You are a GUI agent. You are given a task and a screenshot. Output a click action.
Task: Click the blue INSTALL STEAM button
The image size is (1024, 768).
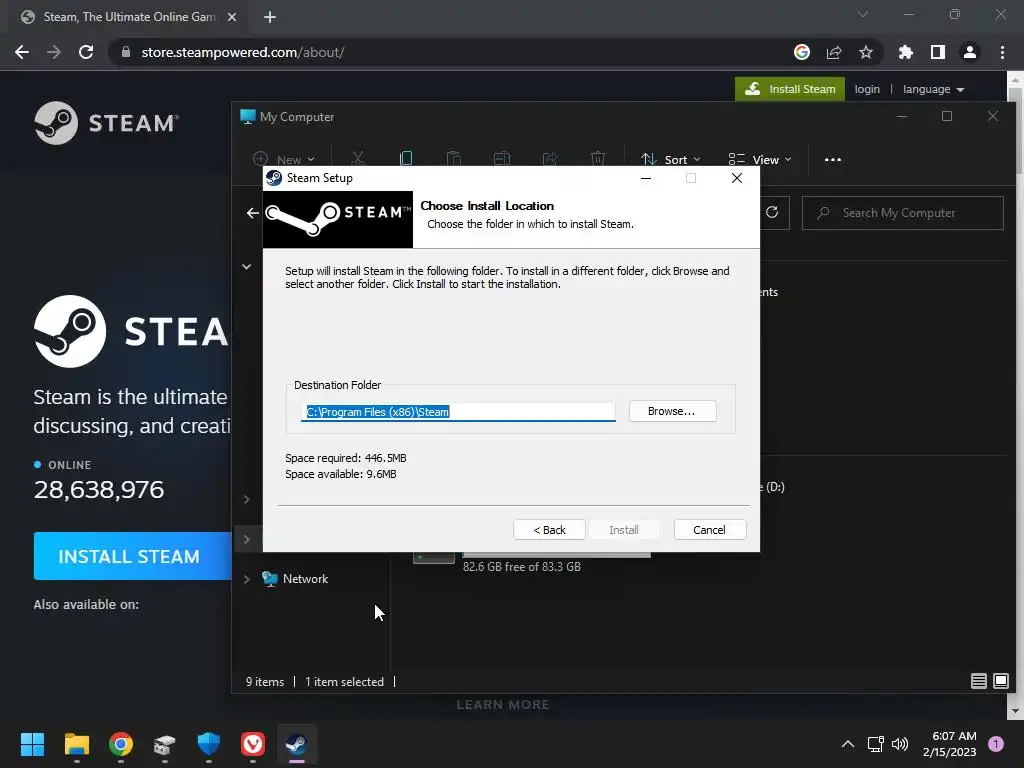(133, 556)
